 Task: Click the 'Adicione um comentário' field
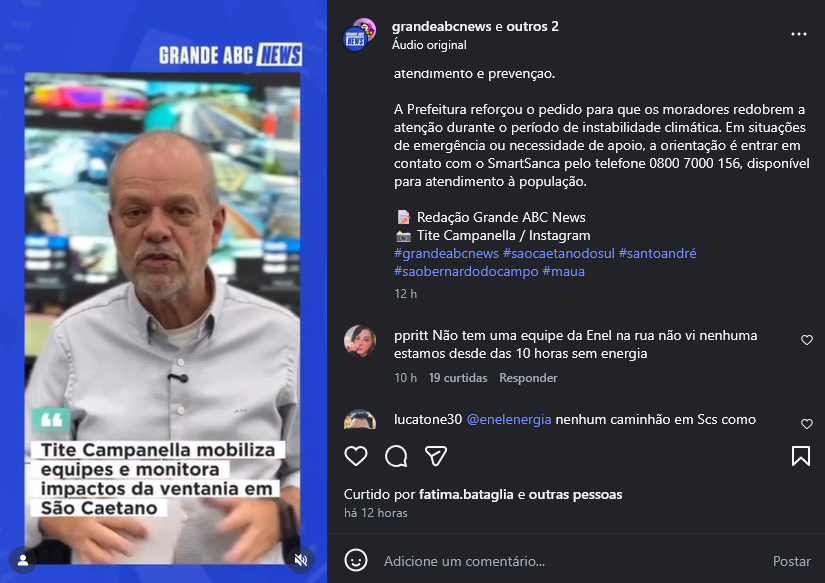pyautogui.click(x=572, y=561)
